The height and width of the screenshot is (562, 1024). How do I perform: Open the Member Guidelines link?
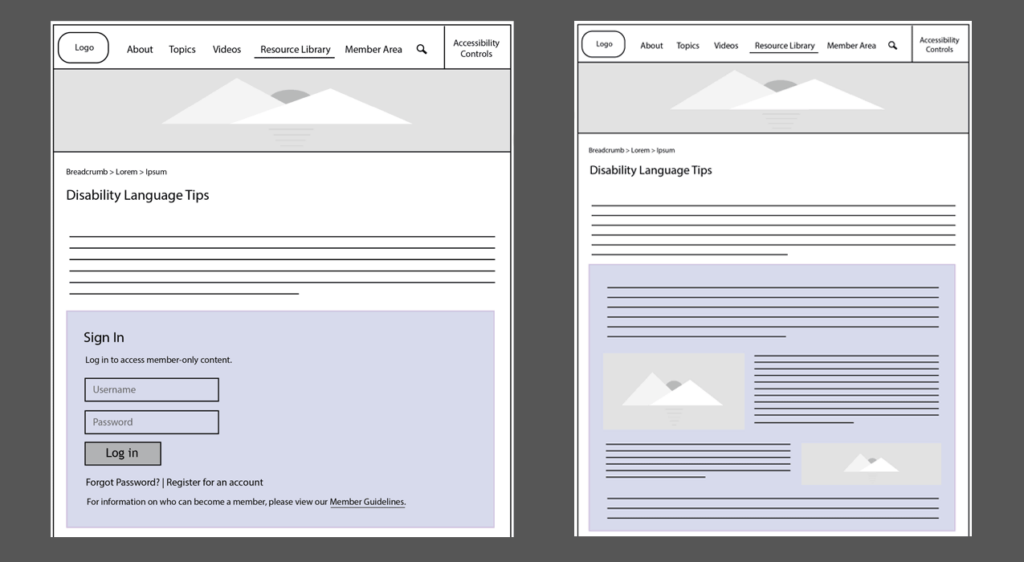(367, 501)
